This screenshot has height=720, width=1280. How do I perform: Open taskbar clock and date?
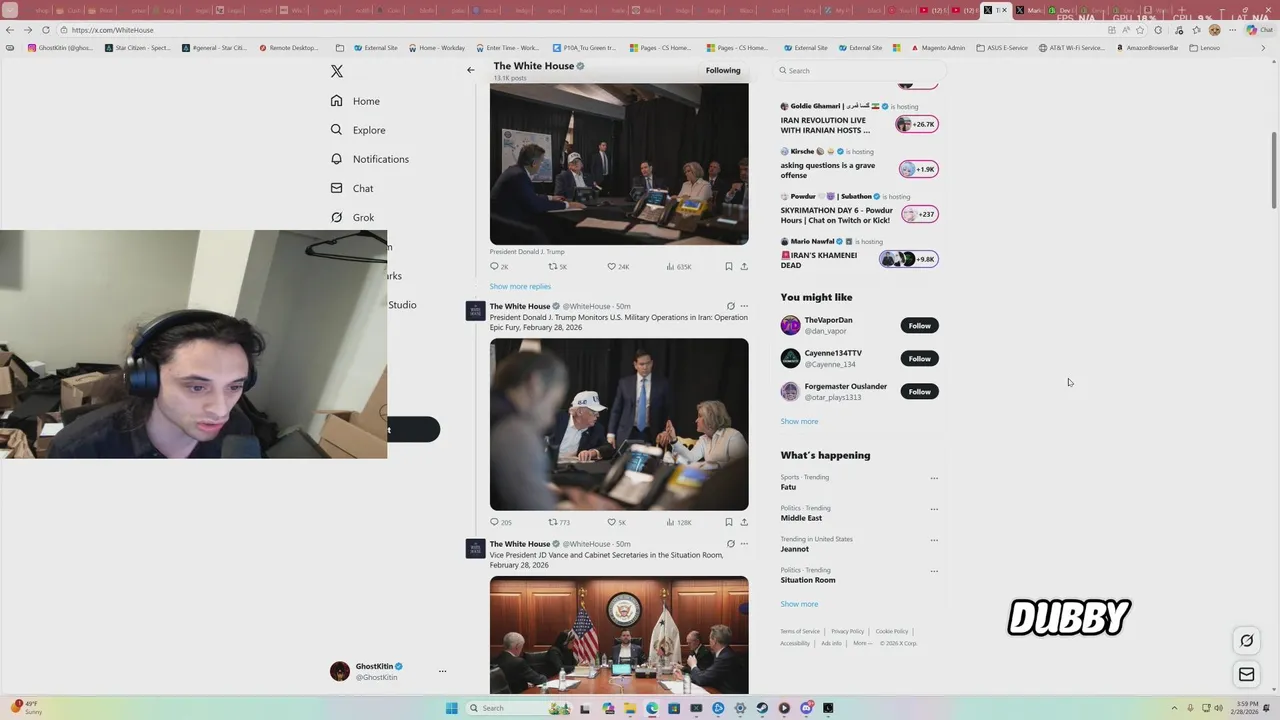click(1245, 708)
